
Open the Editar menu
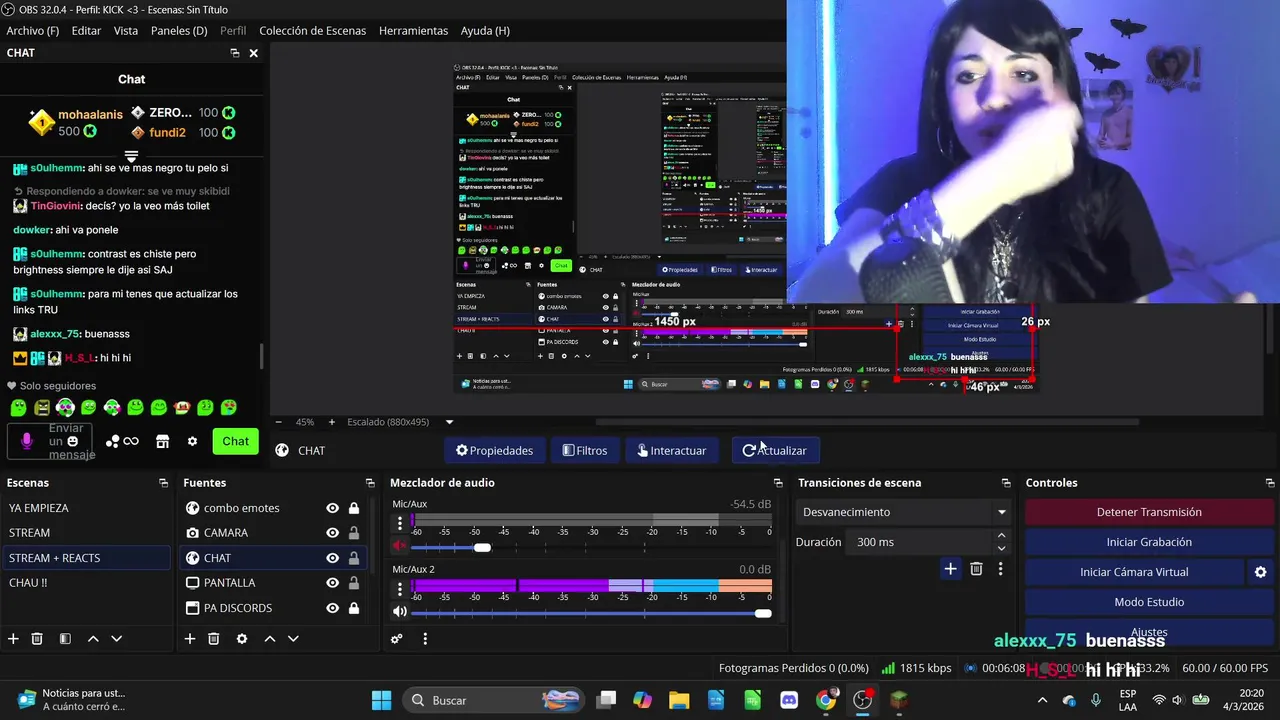tap(86, 31)
